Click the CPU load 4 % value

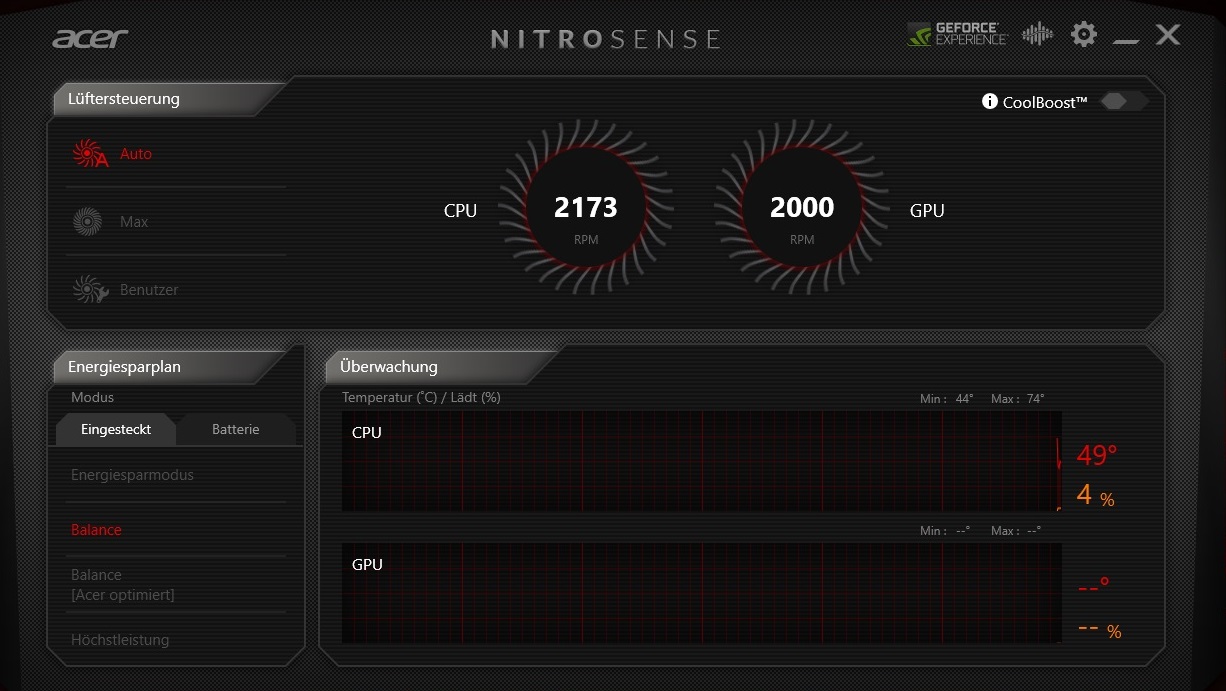coord(1095,494)
